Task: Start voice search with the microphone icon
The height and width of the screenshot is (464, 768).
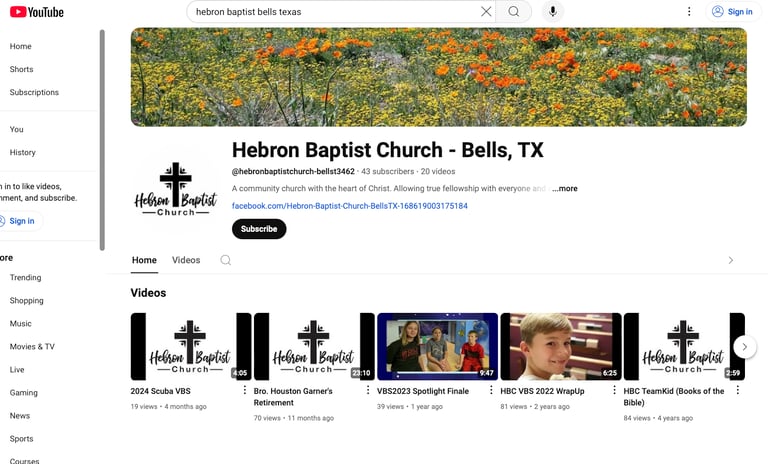Action: (x=552, y=11)
